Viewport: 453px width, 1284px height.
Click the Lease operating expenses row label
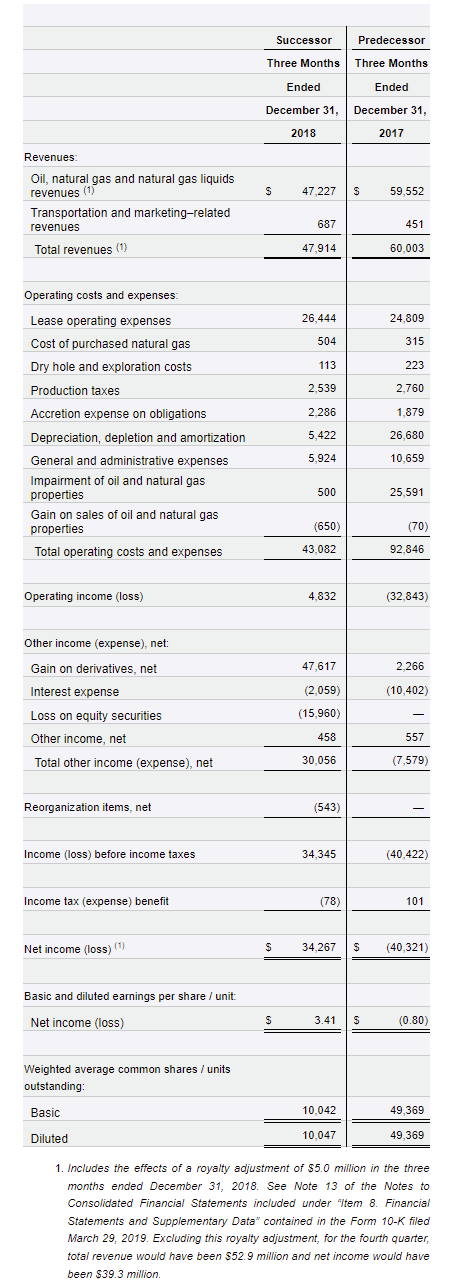click(x=101, y=320)
